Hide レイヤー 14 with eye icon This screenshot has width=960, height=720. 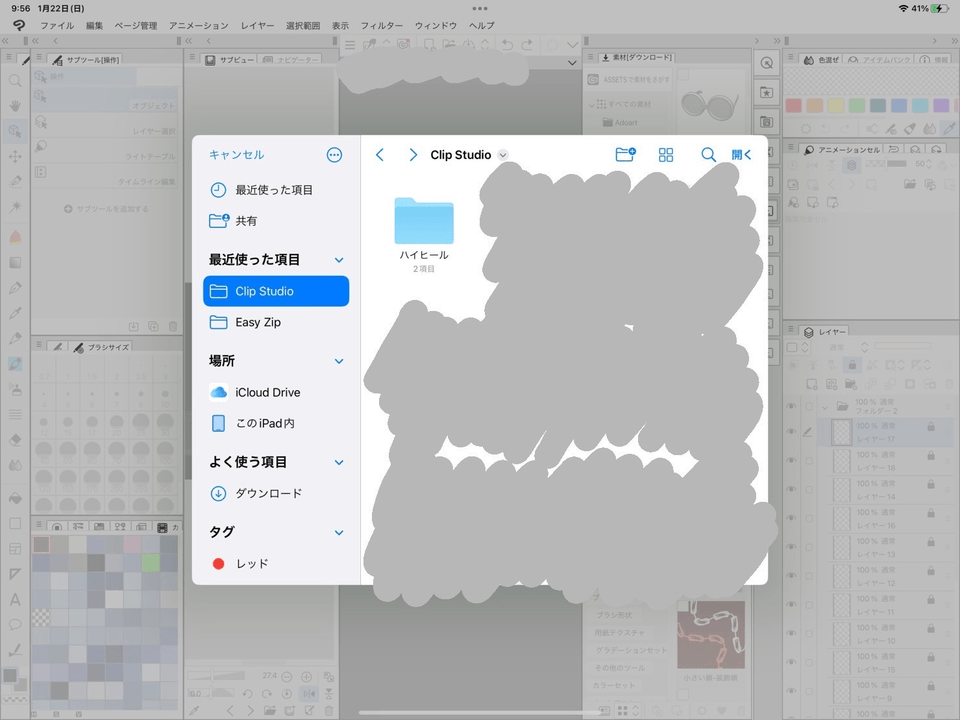click(792, 489)
